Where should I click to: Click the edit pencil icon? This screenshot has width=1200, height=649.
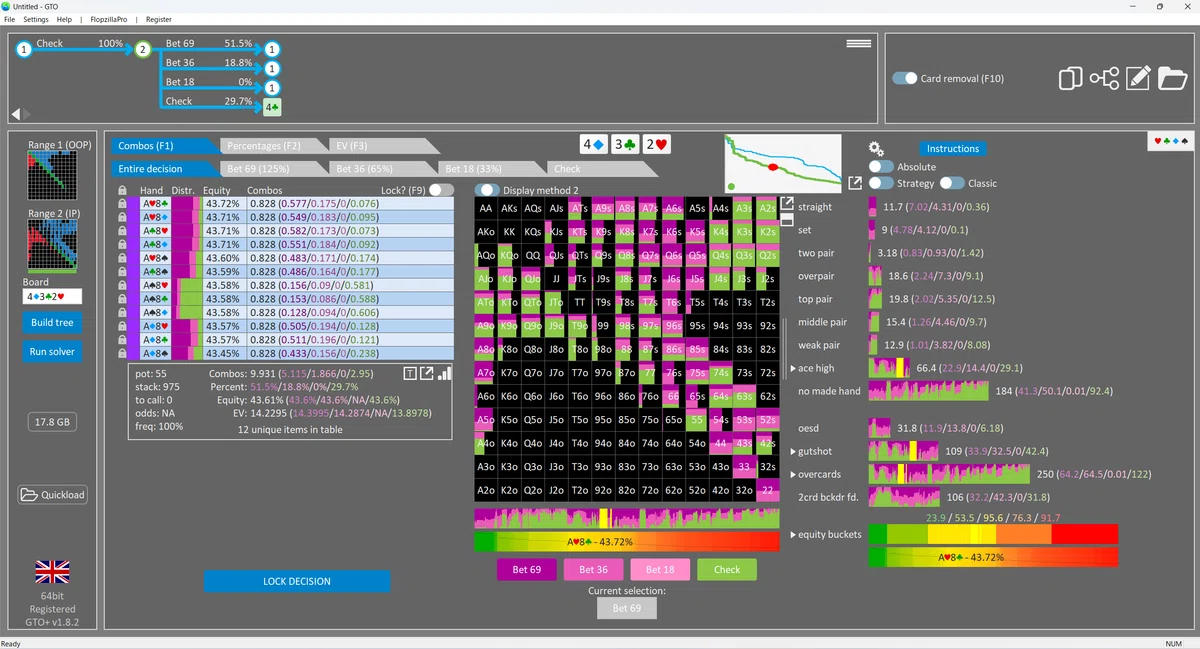[1138, 78]
